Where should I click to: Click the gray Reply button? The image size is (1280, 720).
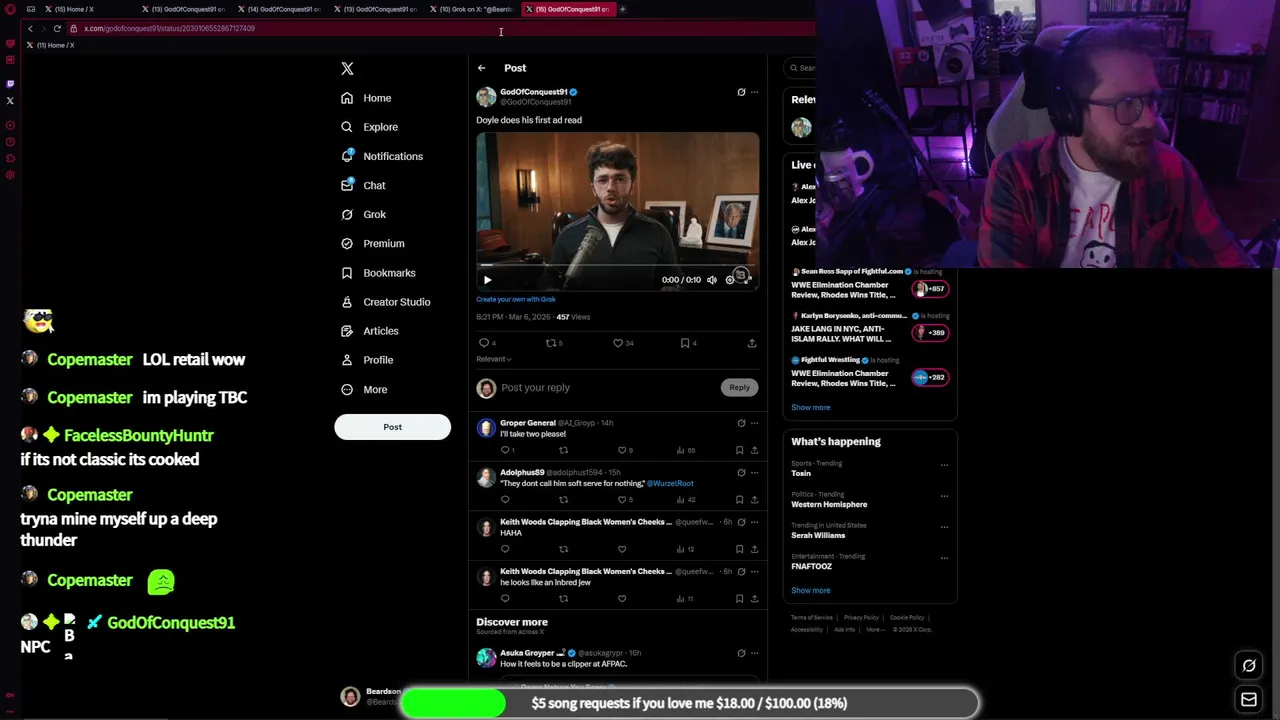pos(739,387)
